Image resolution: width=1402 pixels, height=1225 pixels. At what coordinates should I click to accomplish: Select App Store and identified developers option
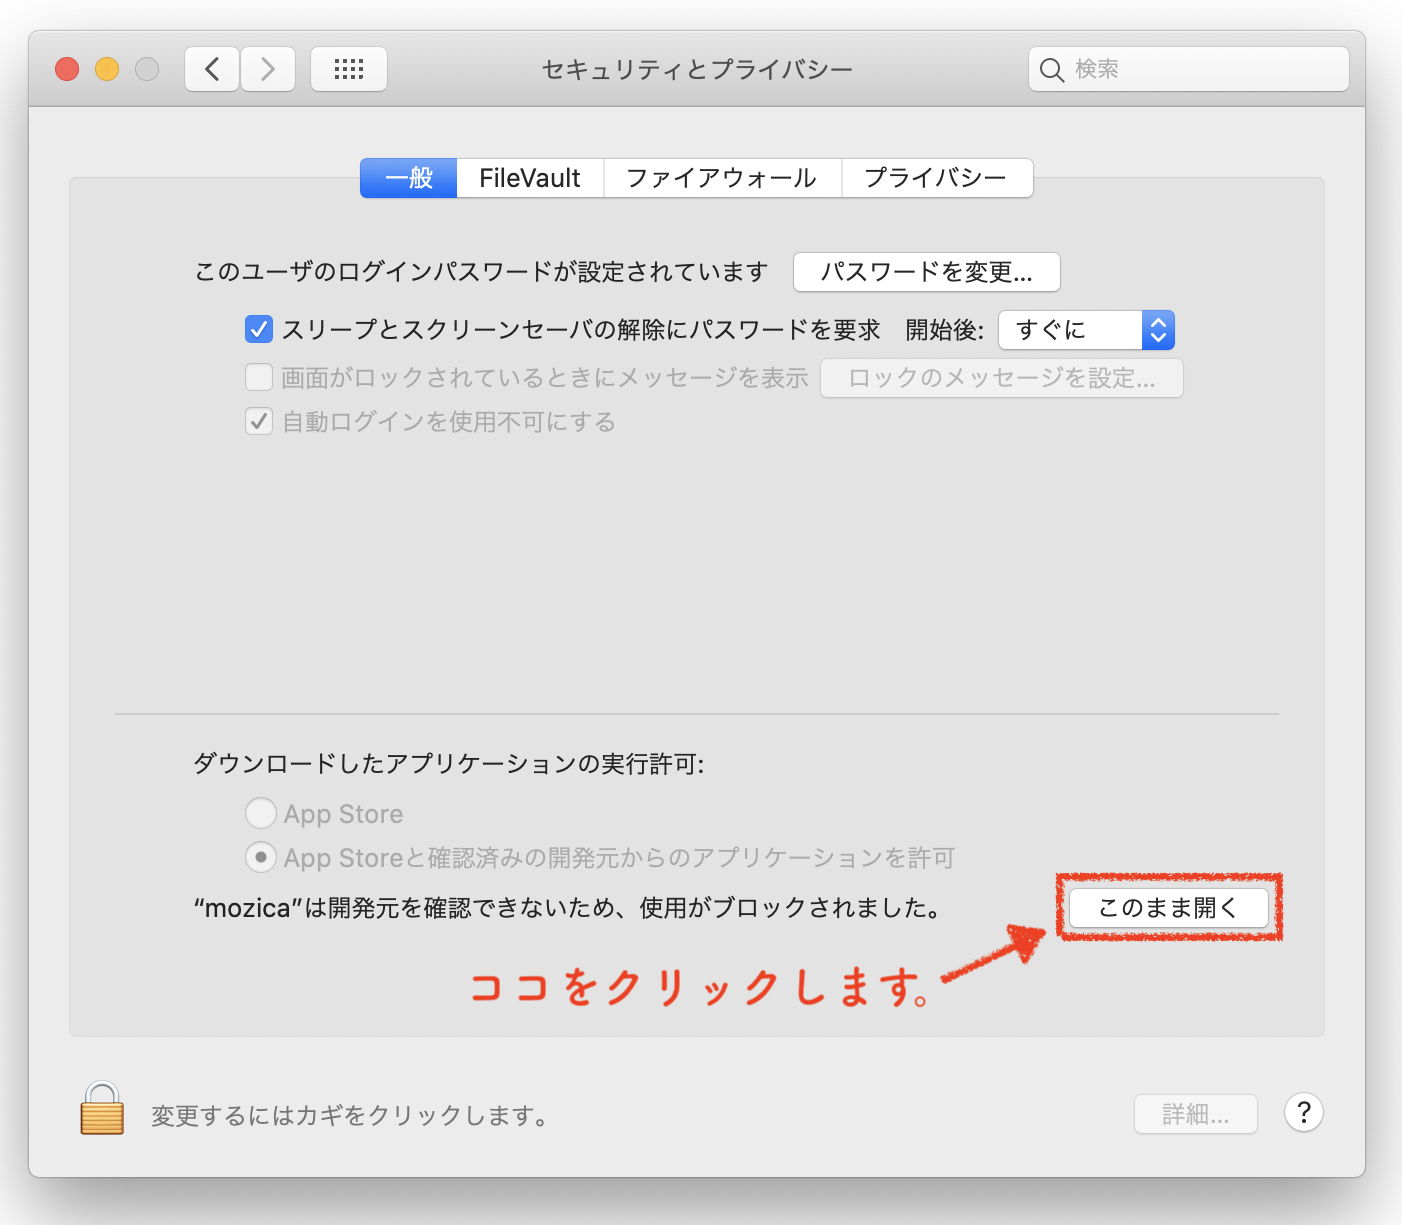click(261, 857)
